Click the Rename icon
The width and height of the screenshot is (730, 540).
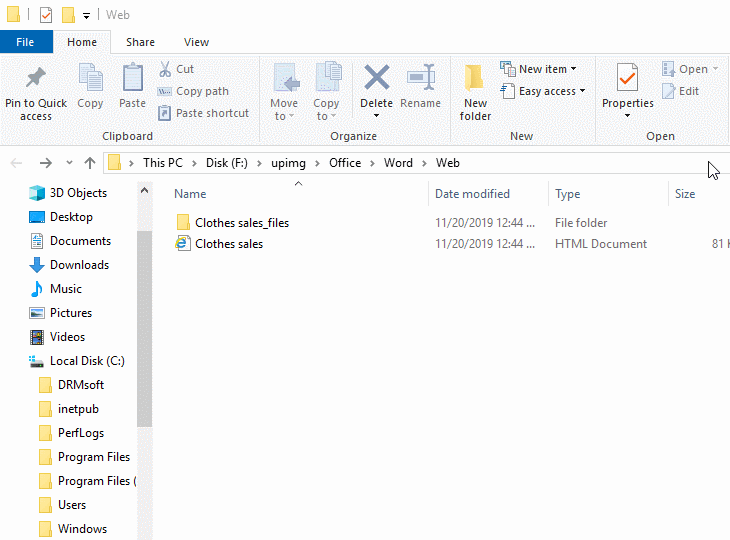coord(420,78)
